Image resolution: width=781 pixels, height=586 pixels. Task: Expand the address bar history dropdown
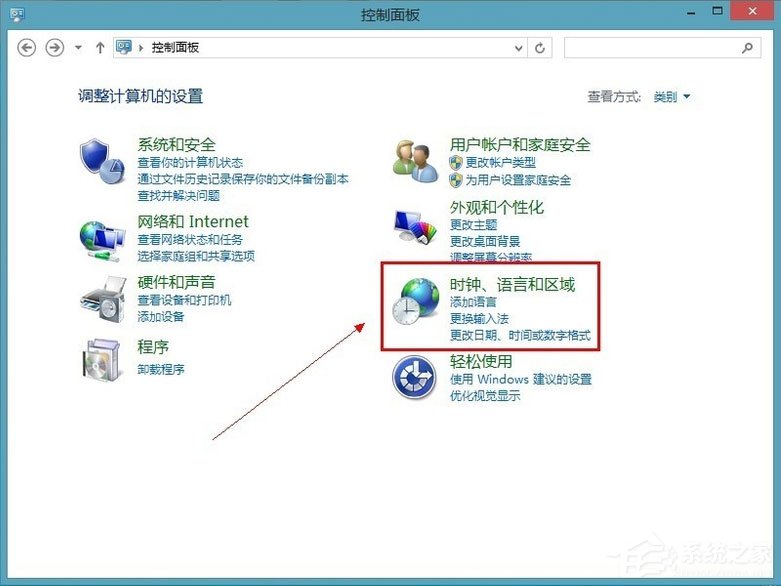tap(518, 47)
